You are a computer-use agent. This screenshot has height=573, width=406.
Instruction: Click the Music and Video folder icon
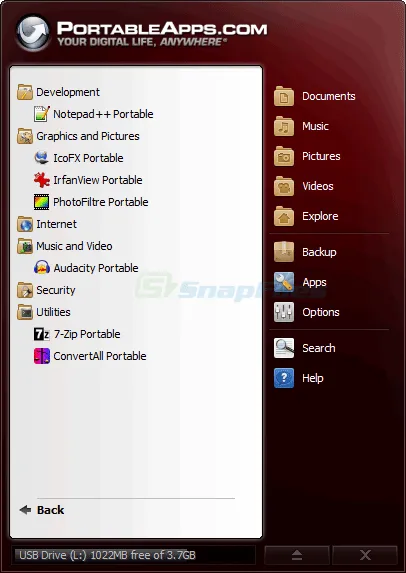pos(25,246)
